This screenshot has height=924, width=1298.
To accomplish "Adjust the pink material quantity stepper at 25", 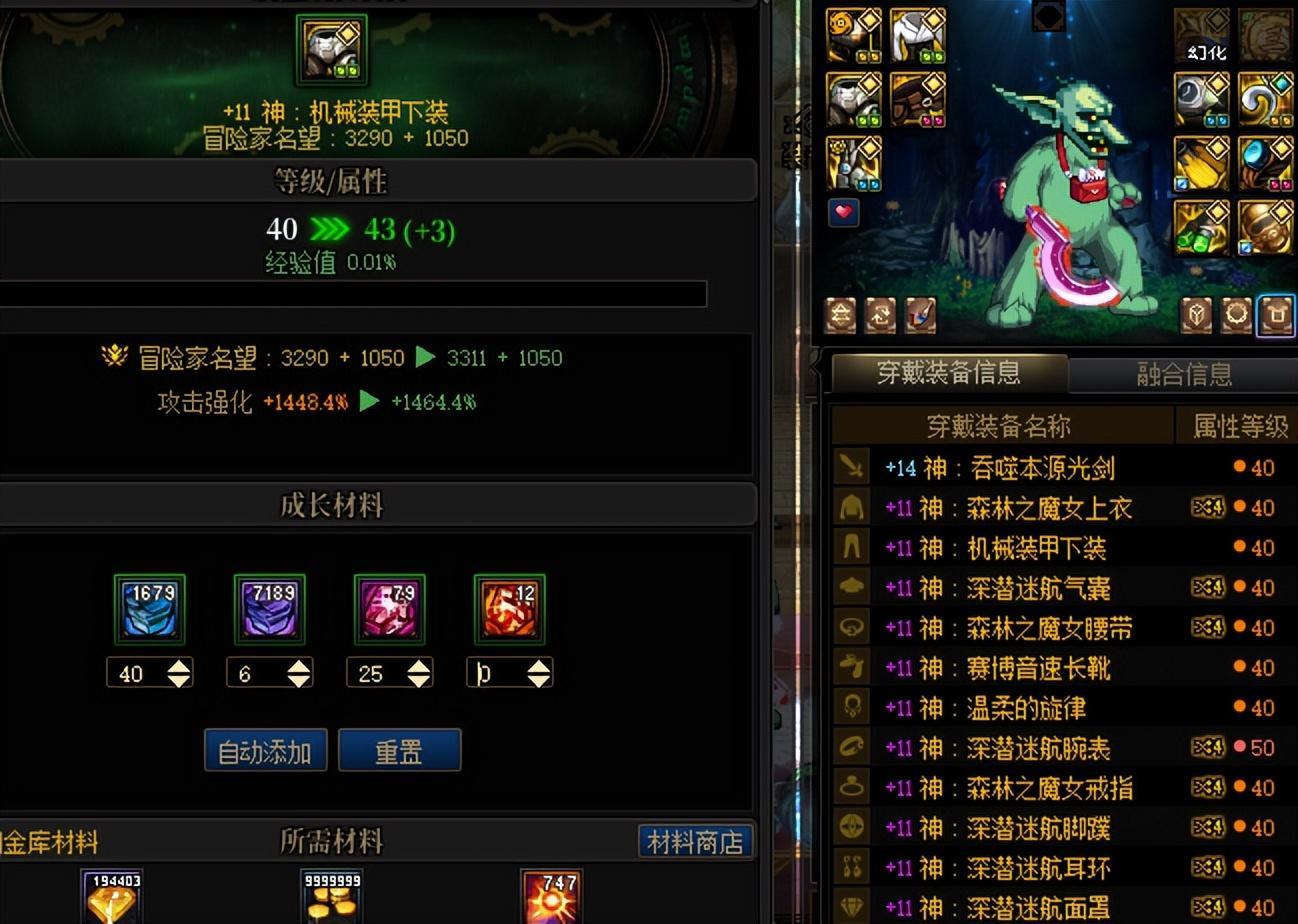I will [x=418, y=673].
